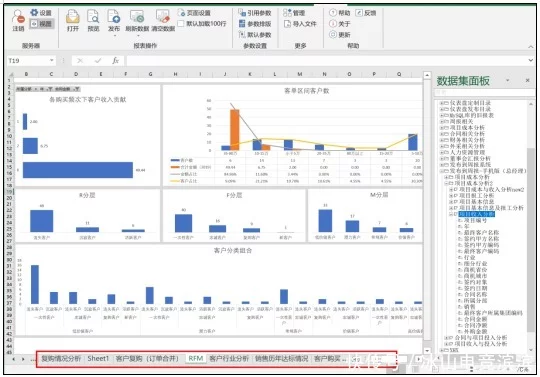Viewport: 540px width, 377px height.
Task: Enable 默认加载100行 checkbox
Action: 181,23
